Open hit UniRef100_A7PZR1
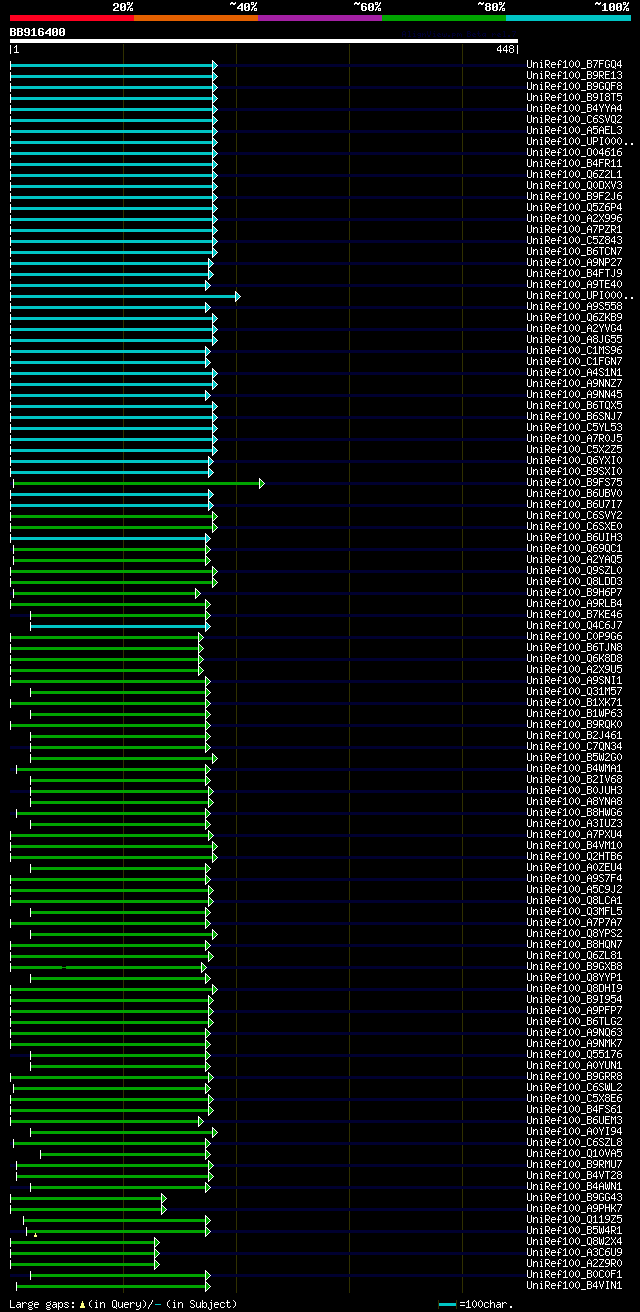 point(574,230)
